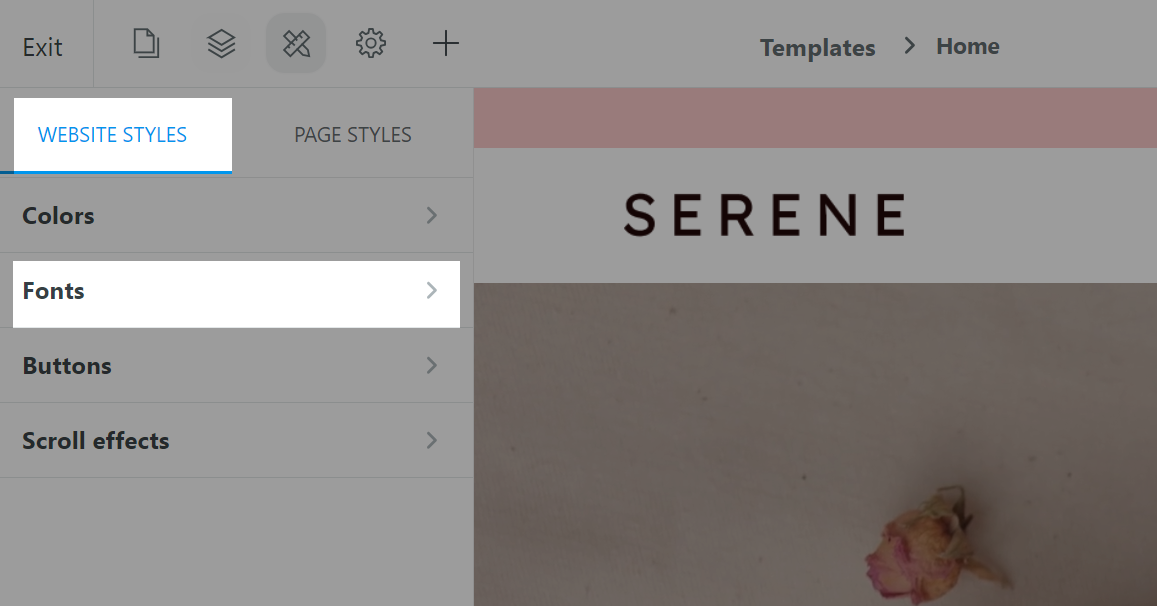Click the Templates breadcrumb link
Screen dimensions: 1157x606
click(818, 48)
